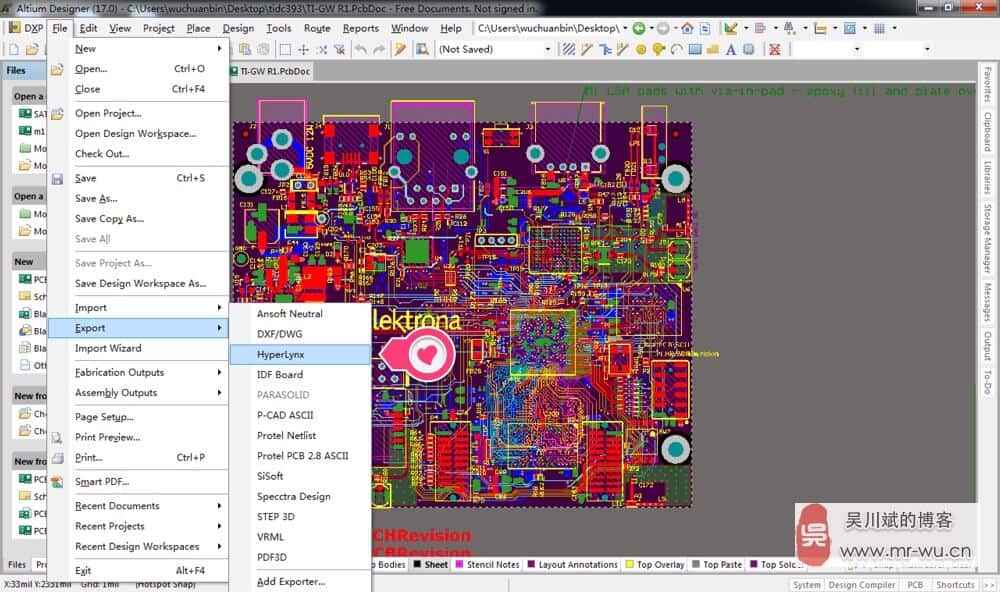Switch to the Stencil Notes layer tab

[x=487, y=565]
